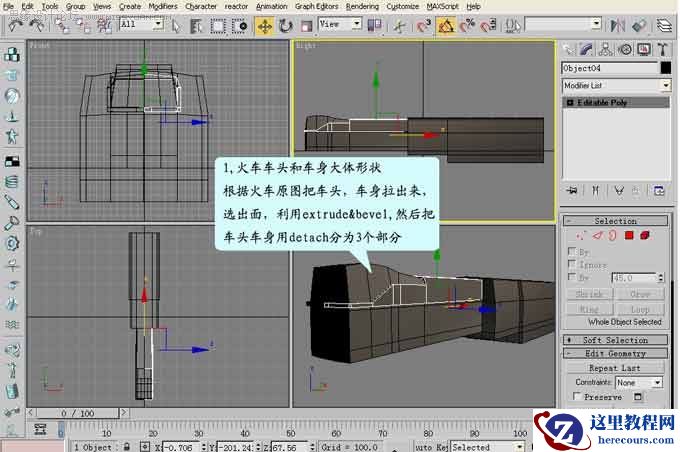Open the Create command panel tab

pos(569,49)
